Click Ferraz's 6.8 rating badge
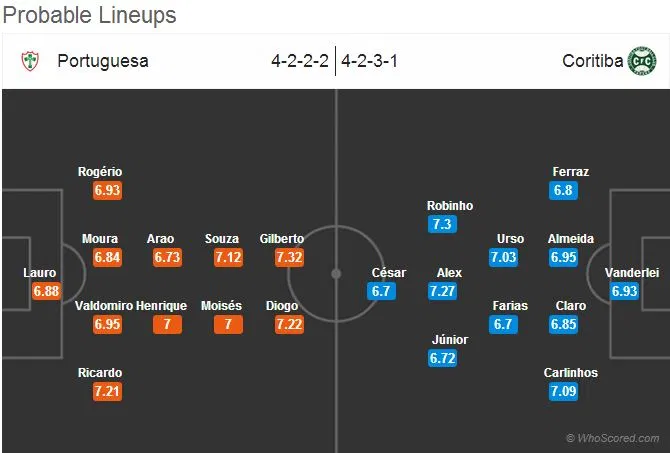This screenshot has width=670, height=453. pos(564,190)
